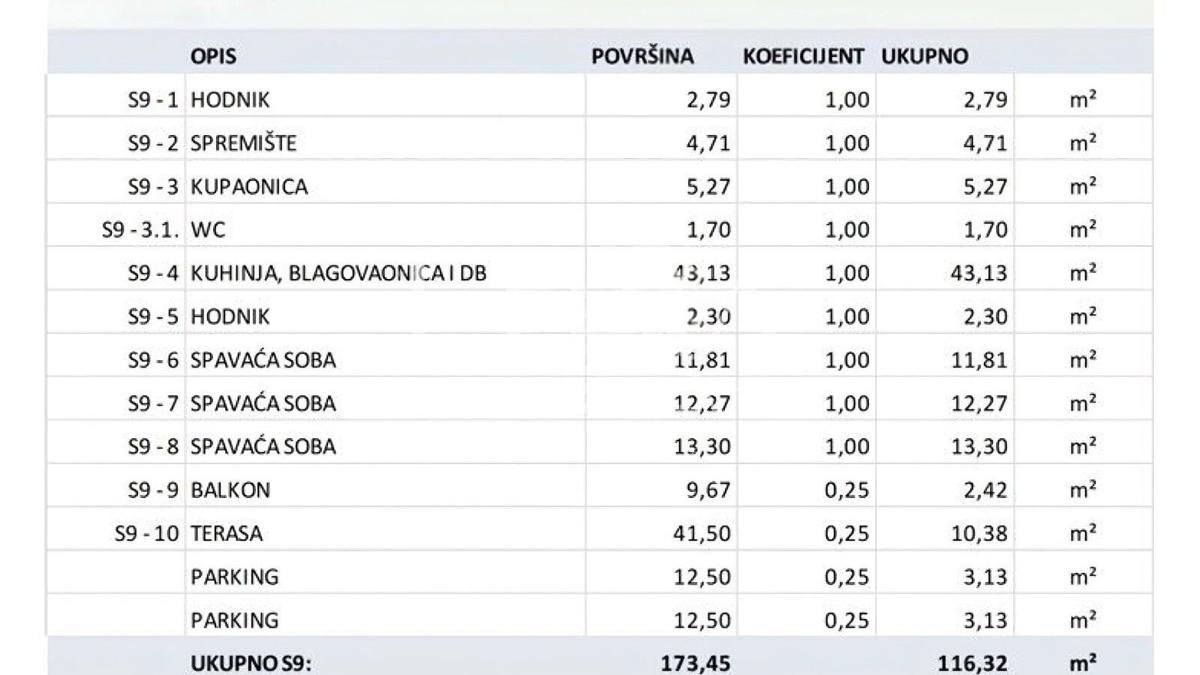Select the UKUPNO S9: total row label
Viewport: 1200px width, 675px height.
pyautogui.click(x=251, y=661)
